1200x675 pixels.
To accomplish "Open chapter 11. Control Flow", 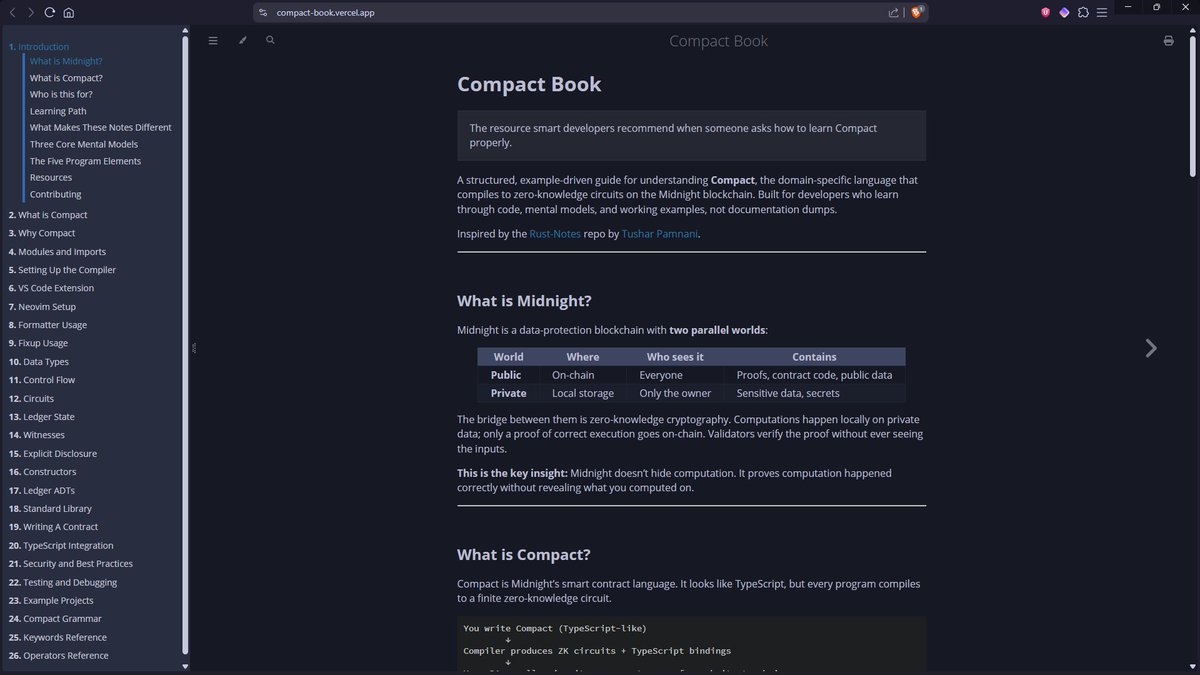I will pos(42,380).
